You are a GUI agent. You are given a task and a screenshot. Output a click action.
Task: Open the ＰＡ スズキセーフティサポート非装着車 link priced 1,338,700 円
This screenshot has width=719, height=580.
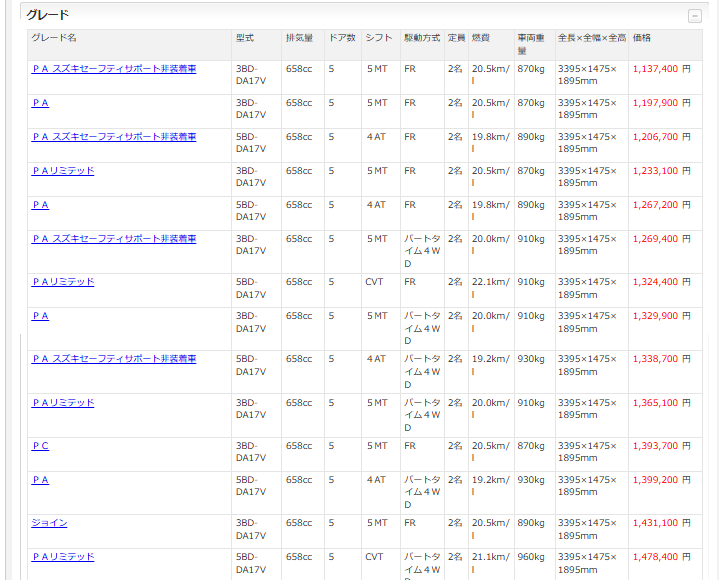click(114, 359)
